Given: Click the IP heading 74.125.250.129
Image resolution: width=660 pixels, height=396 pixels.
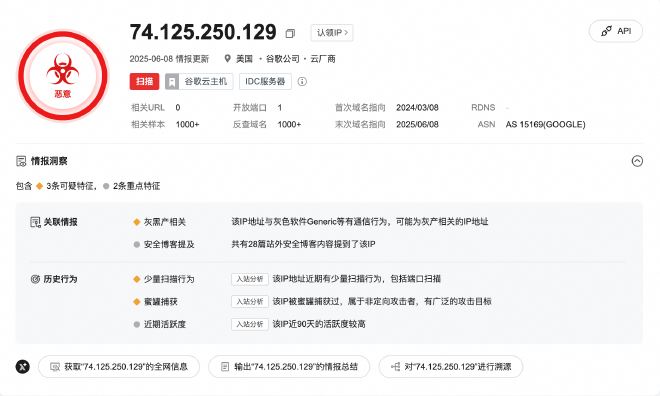Looking at the screenshot, I should (203, 32).
